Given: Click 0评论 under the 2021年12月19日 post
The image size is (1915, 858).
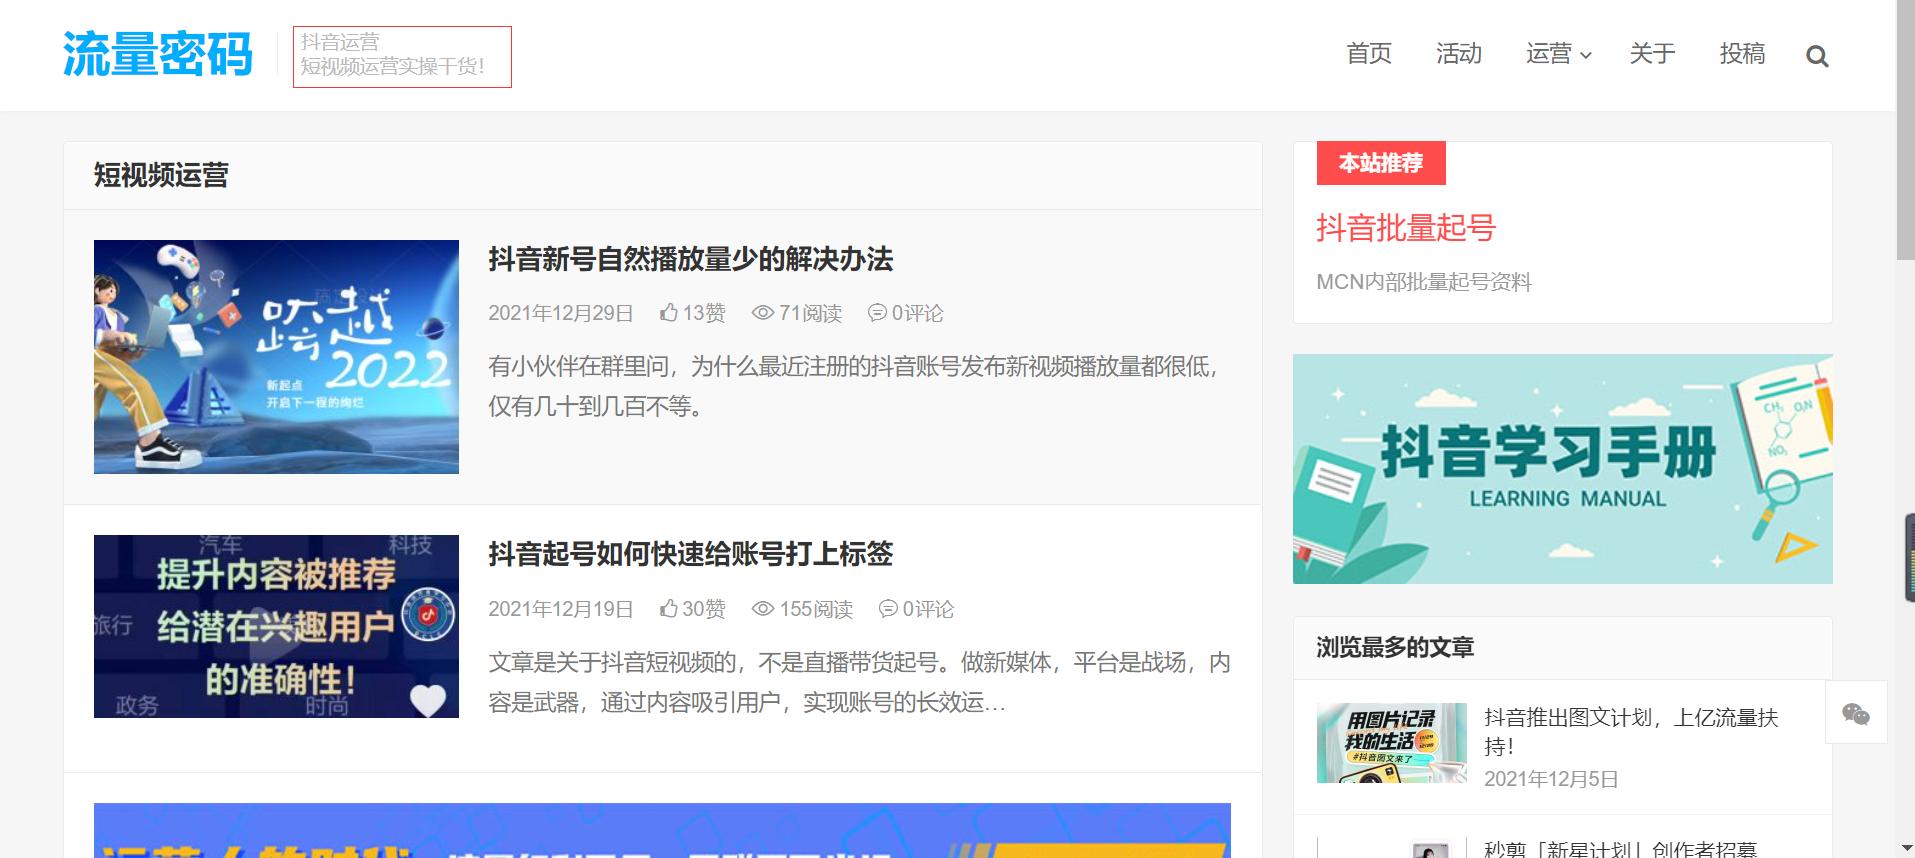Looking at the screenshot, I should point(928,609).
